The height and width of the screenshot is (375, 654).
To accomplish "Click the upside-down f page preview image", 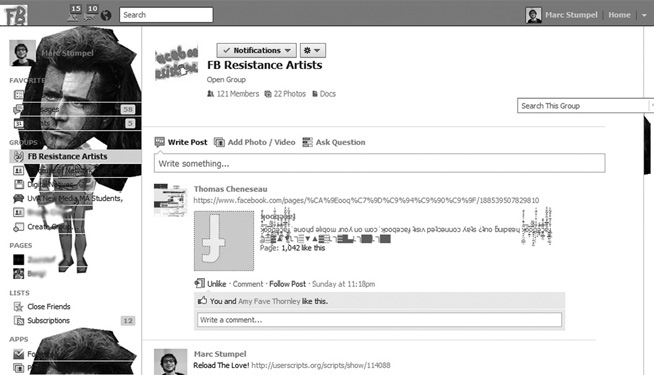I will 224,241.
